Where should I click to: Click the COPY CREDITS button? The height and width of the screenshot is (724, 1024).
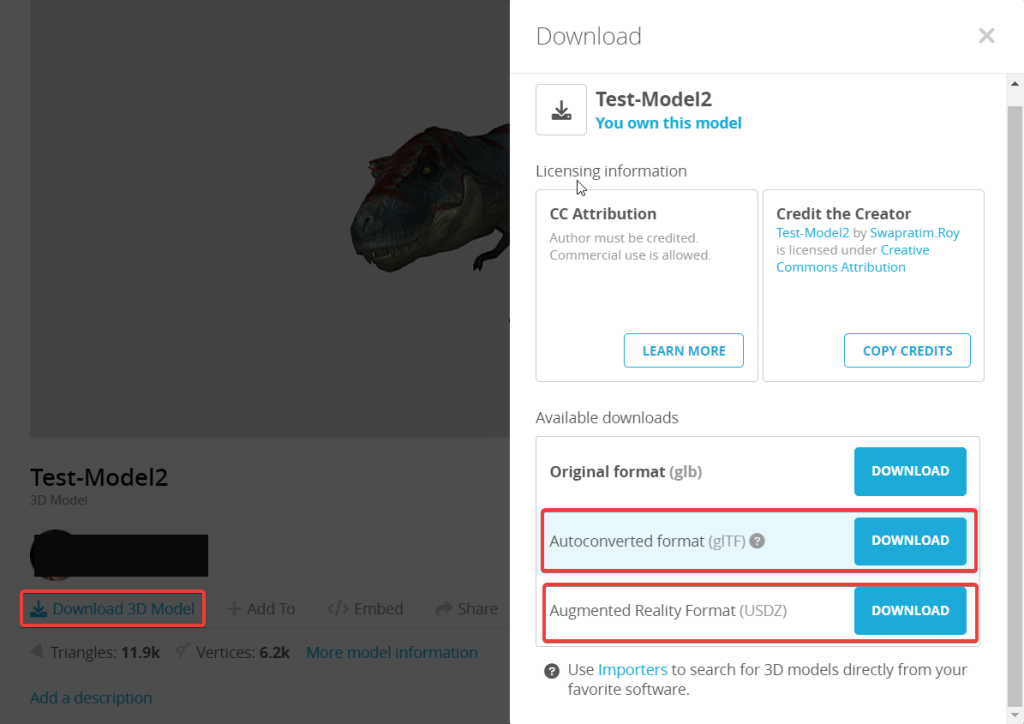[907, 351]
